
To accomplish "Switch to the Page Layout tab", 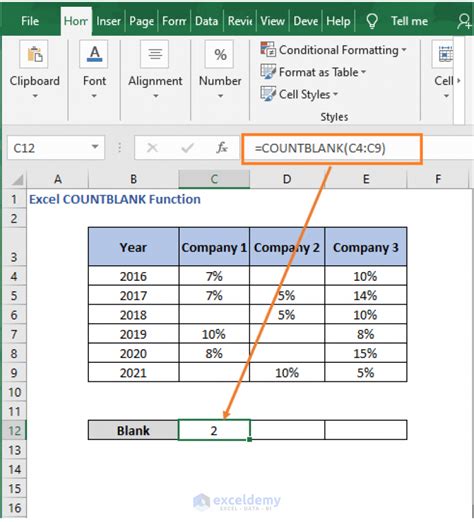I will point(141,21).
